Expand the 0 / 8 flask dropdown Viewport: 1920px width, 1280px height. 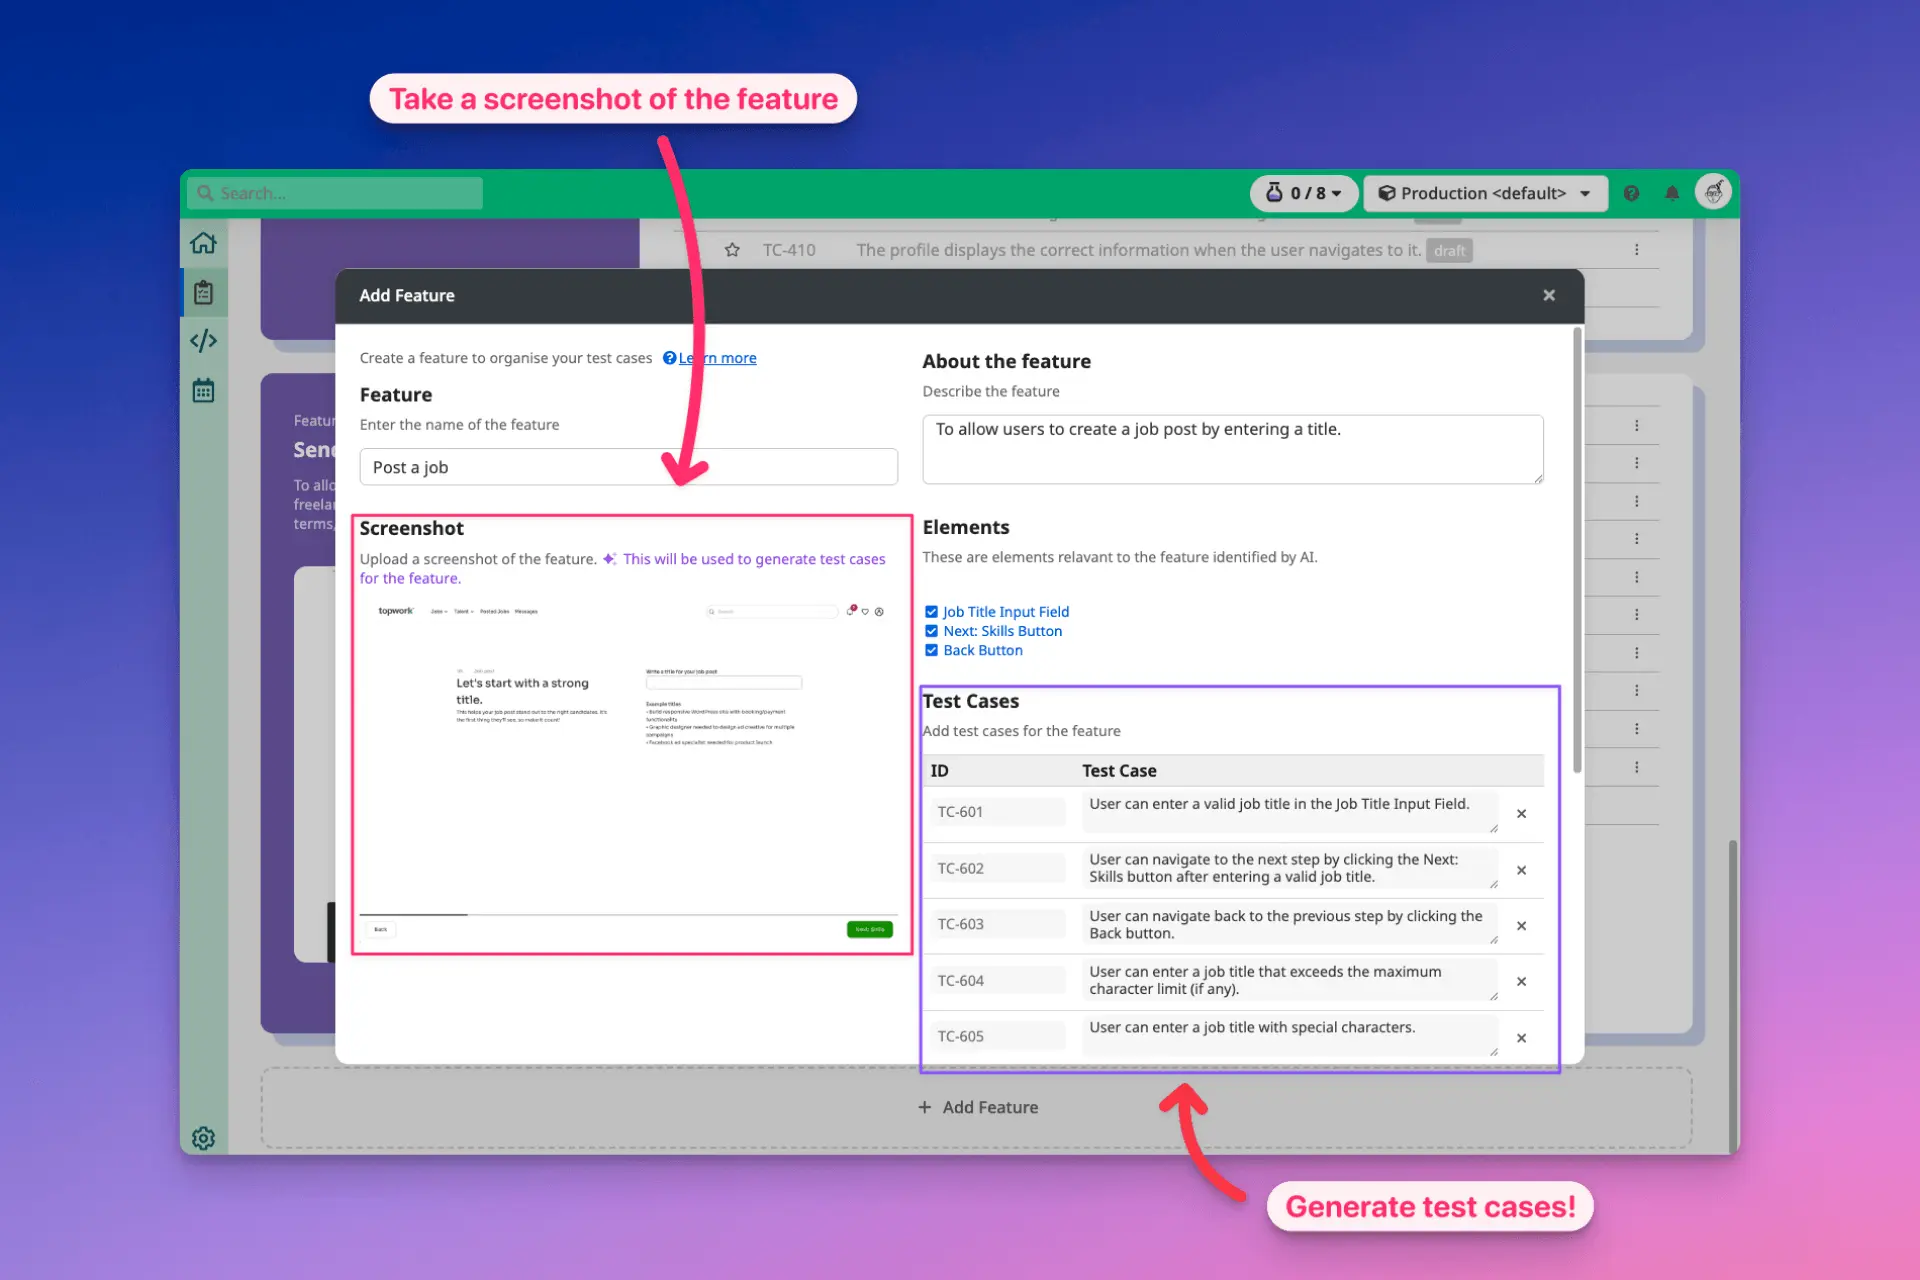(1304, 193)
